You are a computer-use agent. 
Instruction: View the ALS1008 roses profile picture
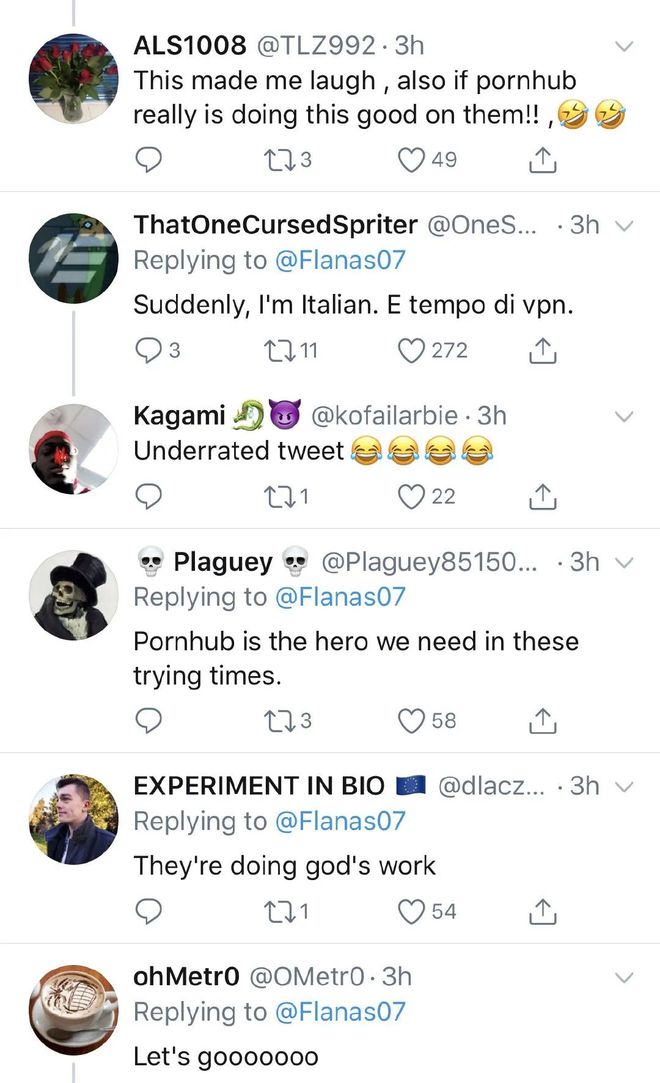coord(73,78)
